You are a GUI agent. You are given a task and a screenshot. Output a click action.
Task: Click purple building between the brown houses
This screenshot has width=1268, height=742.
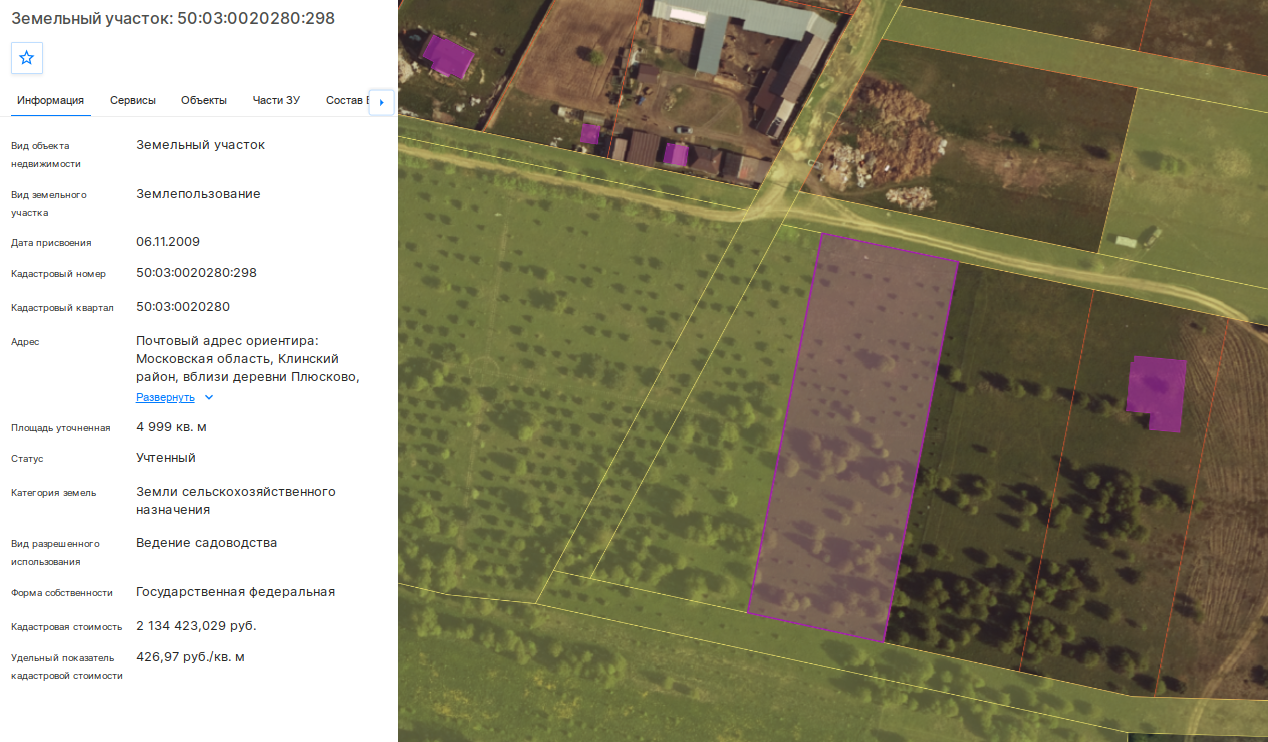pyautogui.click(x=677, y=155)
